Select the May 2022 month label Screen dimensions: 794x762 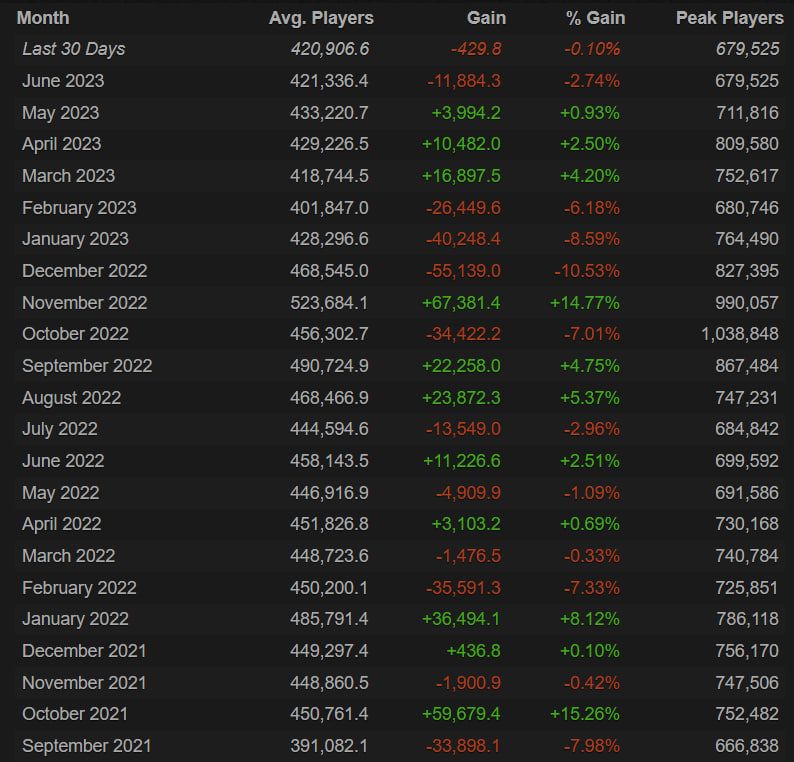point(61,493)
